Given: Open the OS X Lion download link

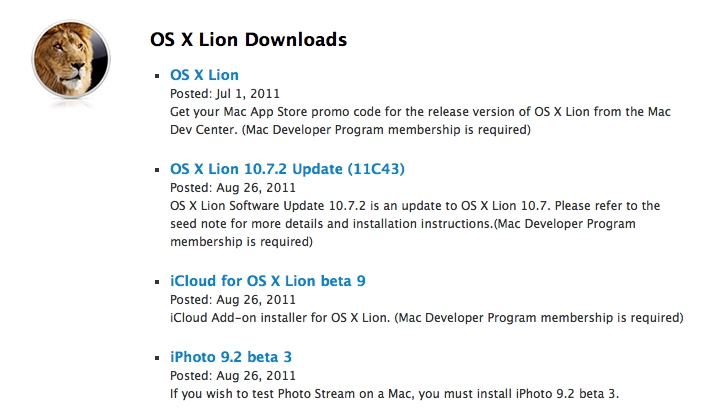Looking at the screenshot, I should [204, 75].
